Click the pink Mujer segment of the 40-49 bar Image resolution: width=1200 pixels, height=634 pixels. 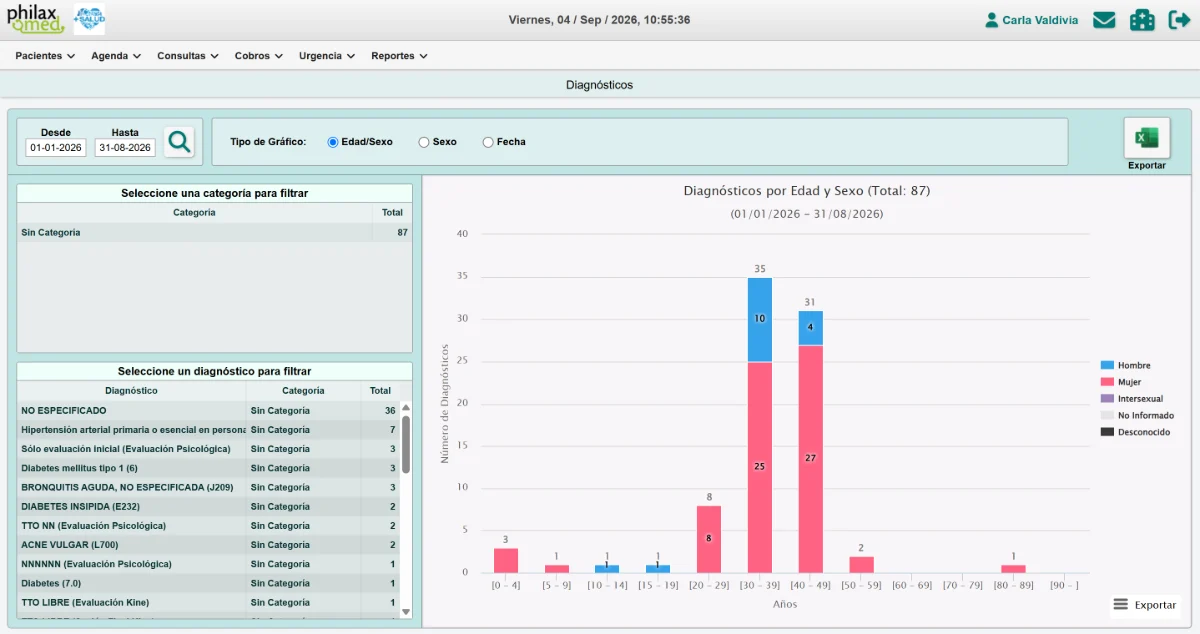point(811,459)
